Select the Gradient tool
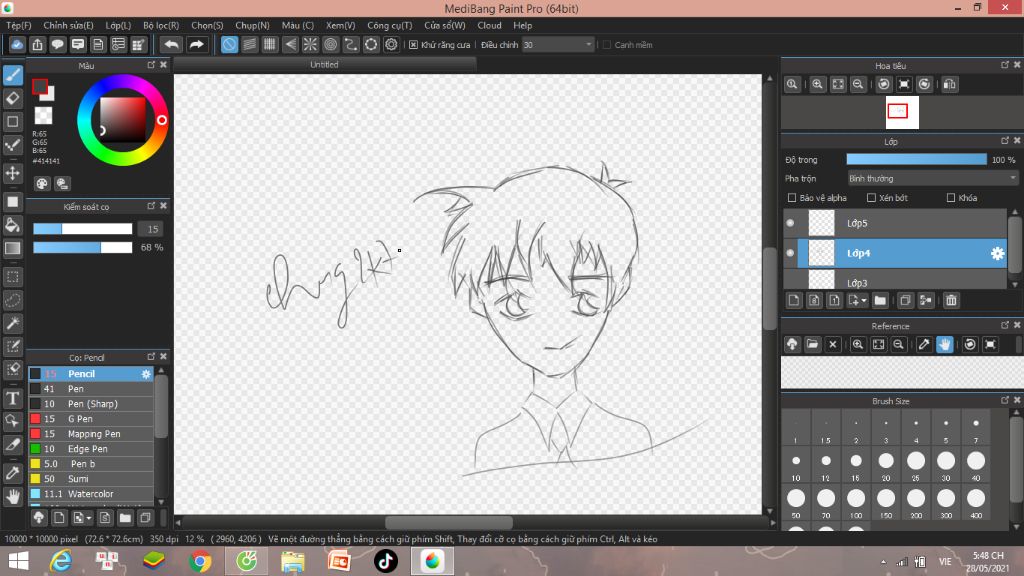This screenshot has width=1024, height=576. click(x=13, y=248)
